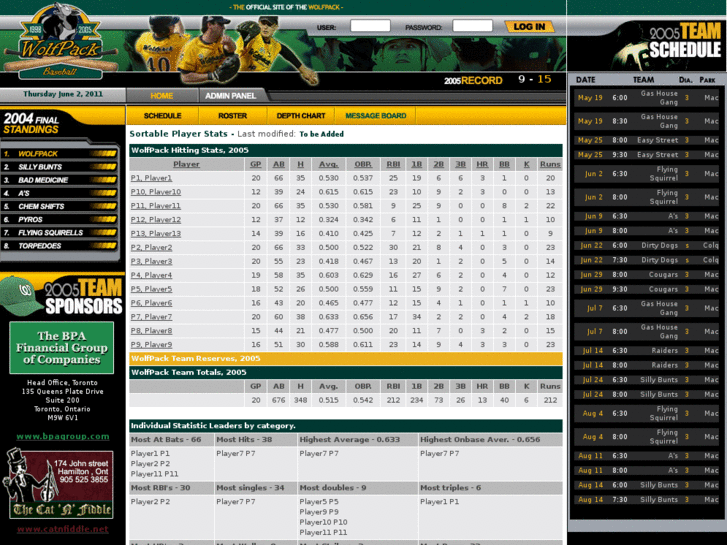Open the P10, Player10 link
The image size is (727, 545).
tap(156, 192)
